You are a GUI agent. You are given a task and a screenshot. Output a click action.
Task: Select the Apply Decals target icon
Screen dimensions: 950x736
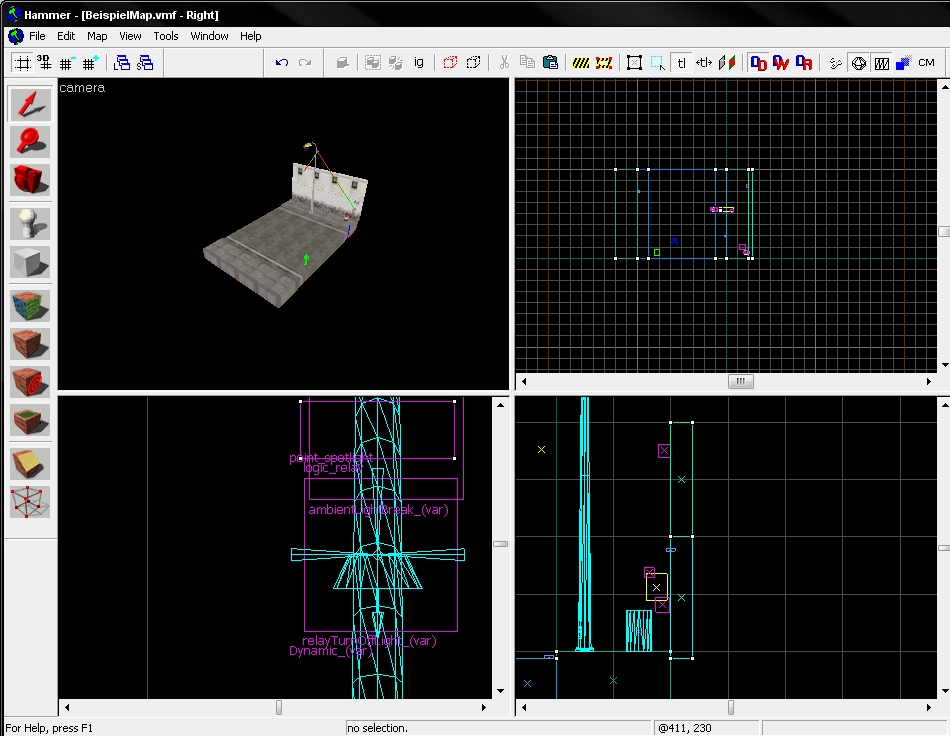tap(30, 382)
